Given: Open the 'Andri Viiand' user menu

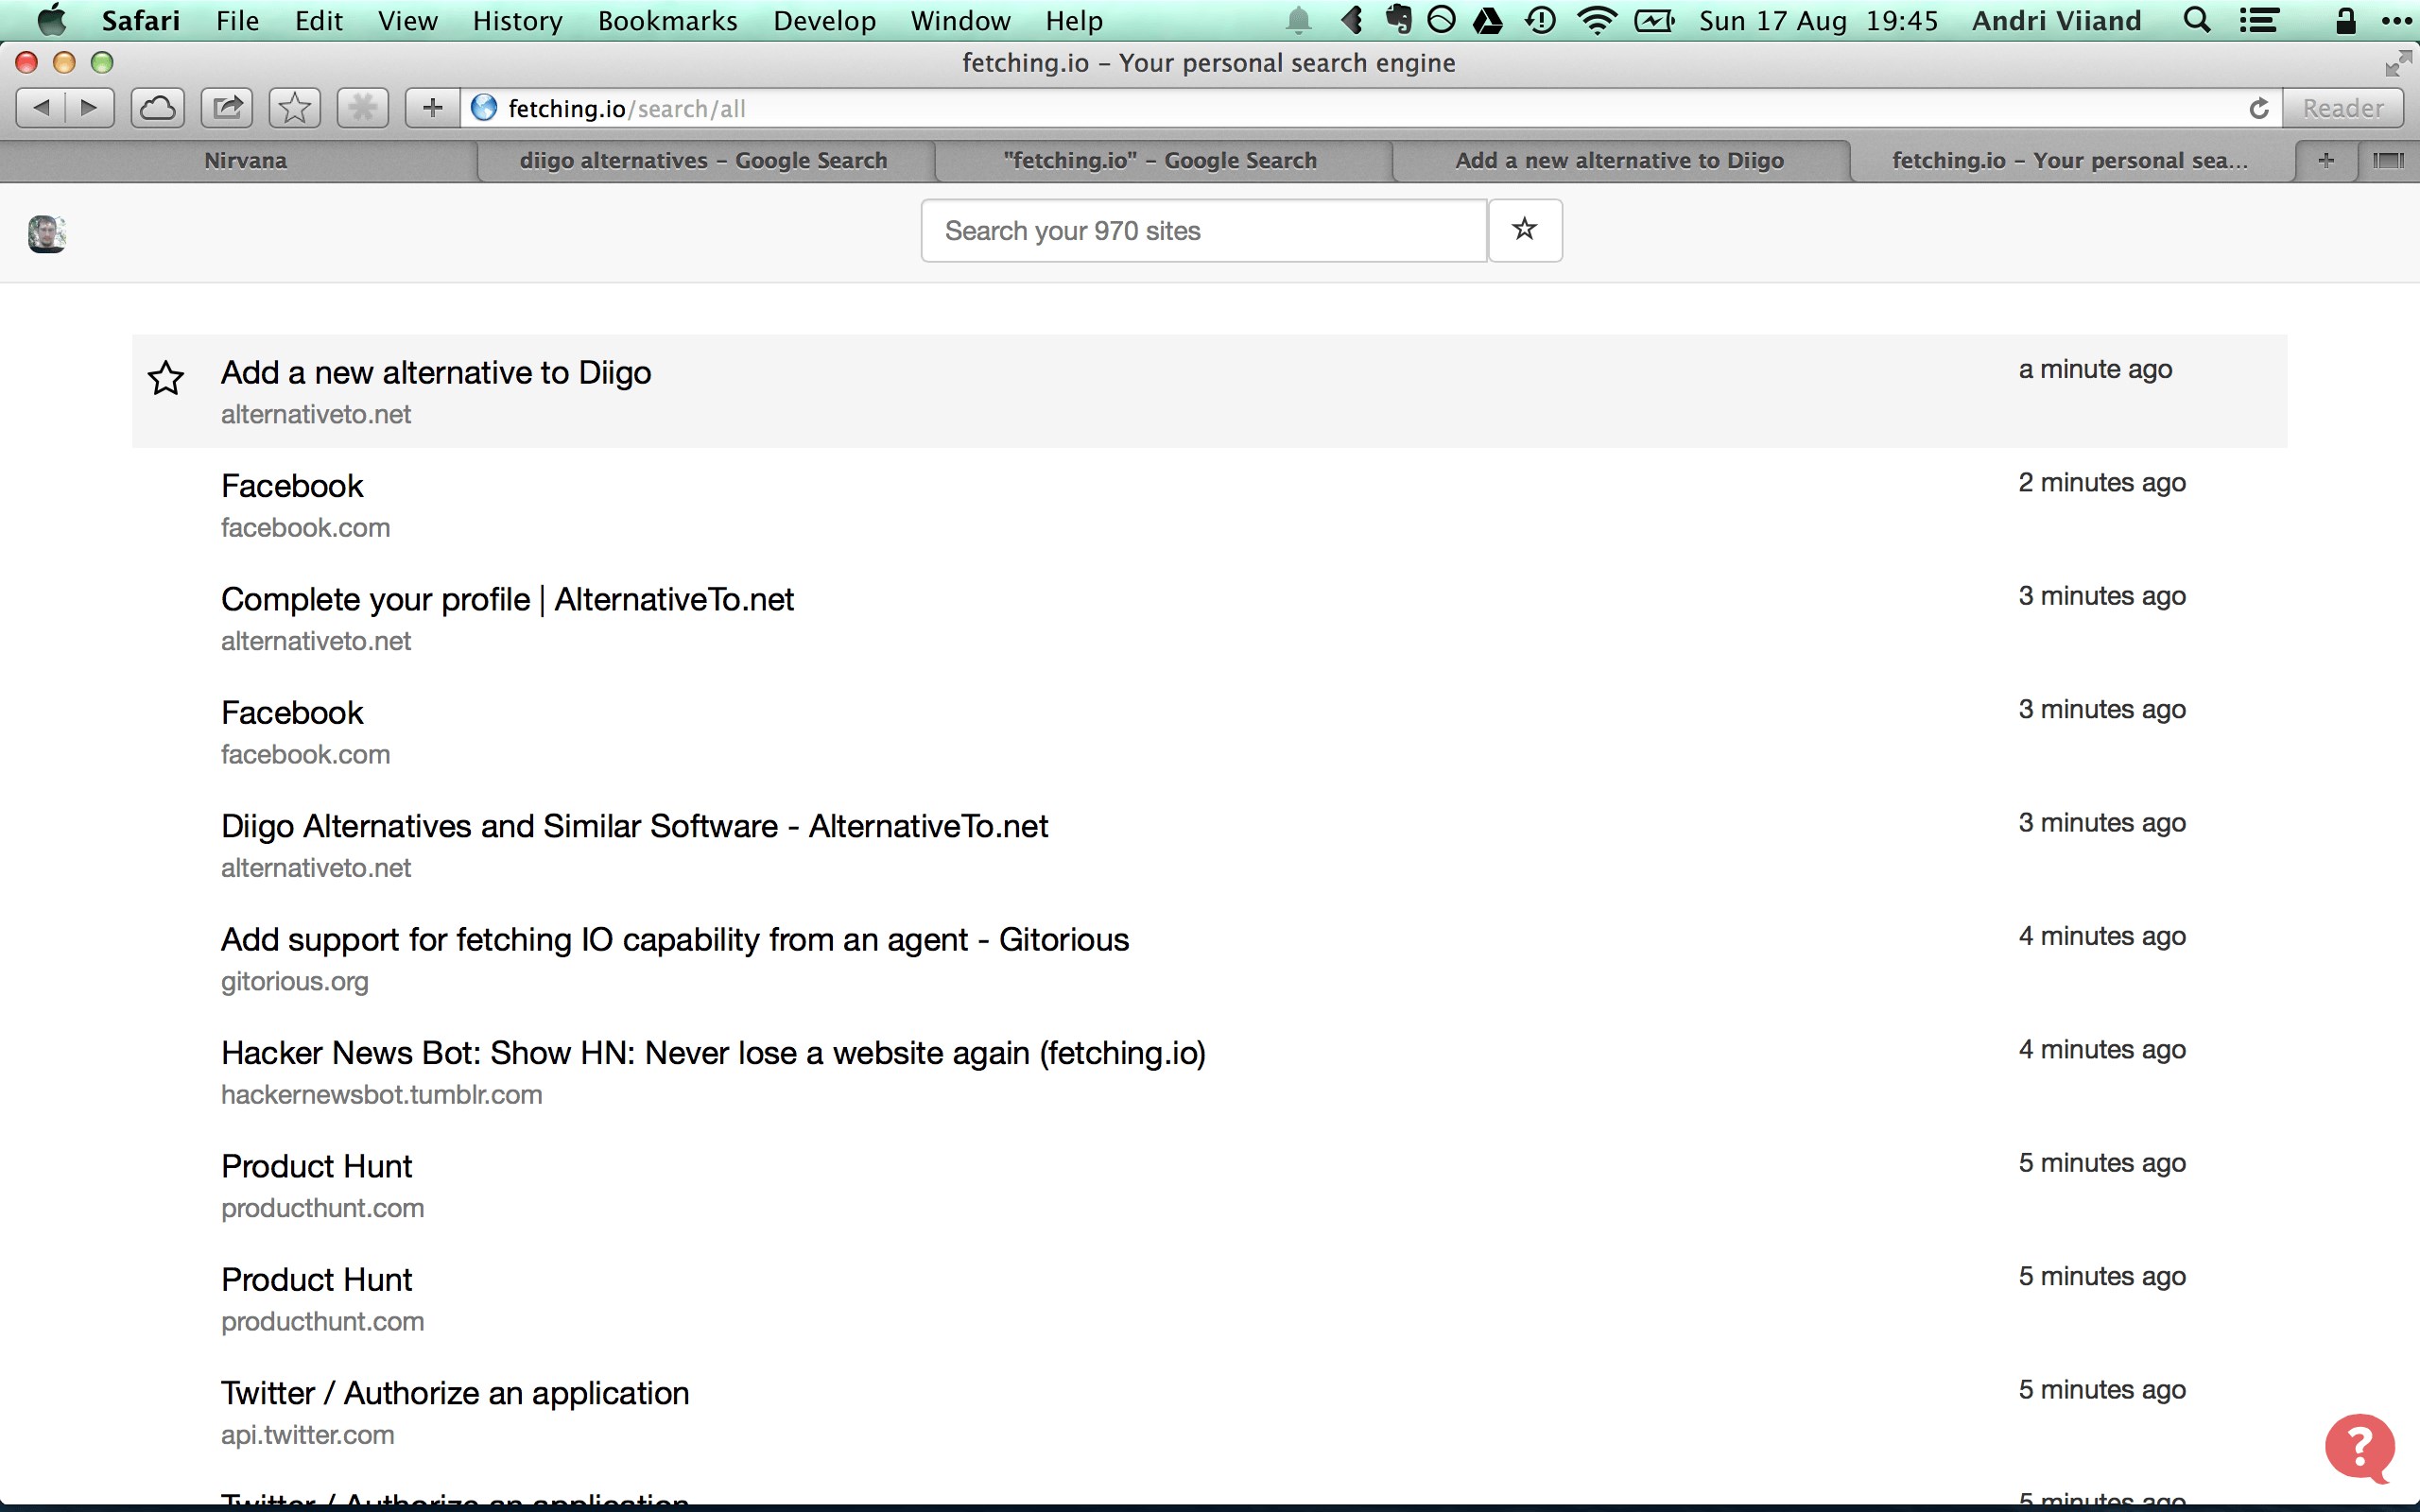Looking at the screenshot, I should [2056, 20].
